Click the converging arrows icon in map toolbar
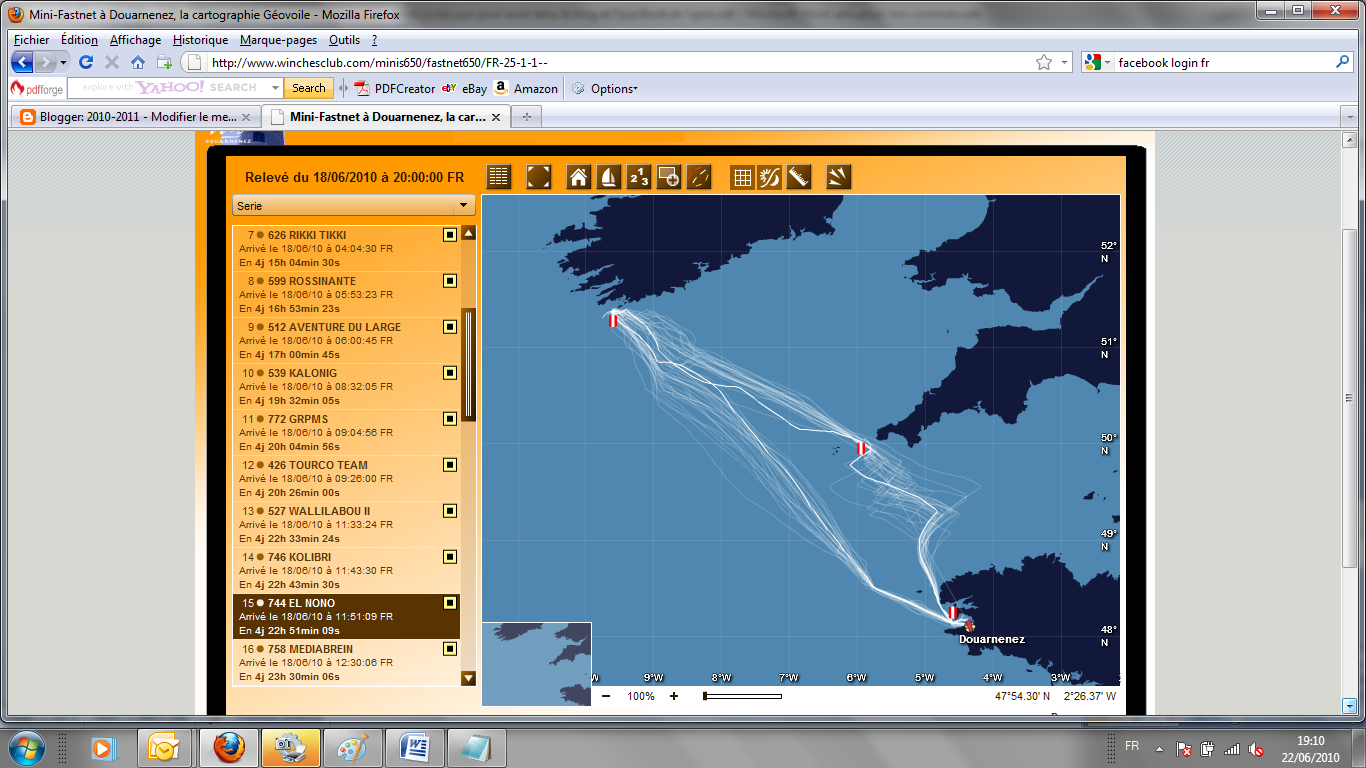The image size is (1366, 768). click(838, 177)
